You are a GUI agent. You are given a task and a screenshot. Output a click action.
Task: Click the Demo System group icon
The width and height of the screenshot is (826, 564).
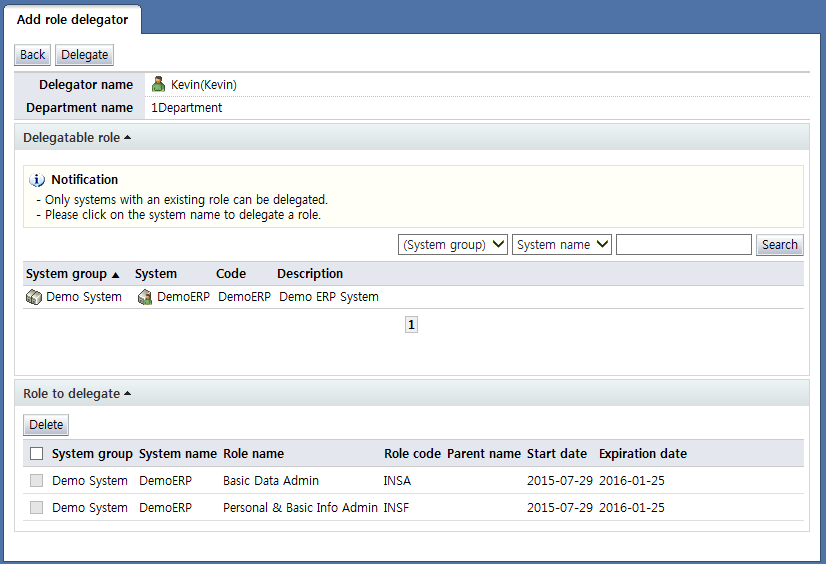(x=34, y=297)
